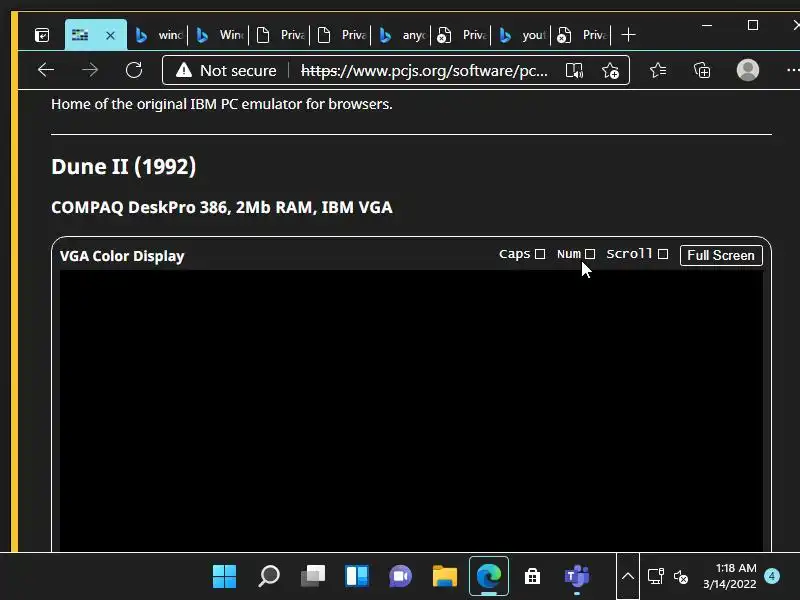
Task: Open the Chat app in taskbar
Action: [401, 577]
